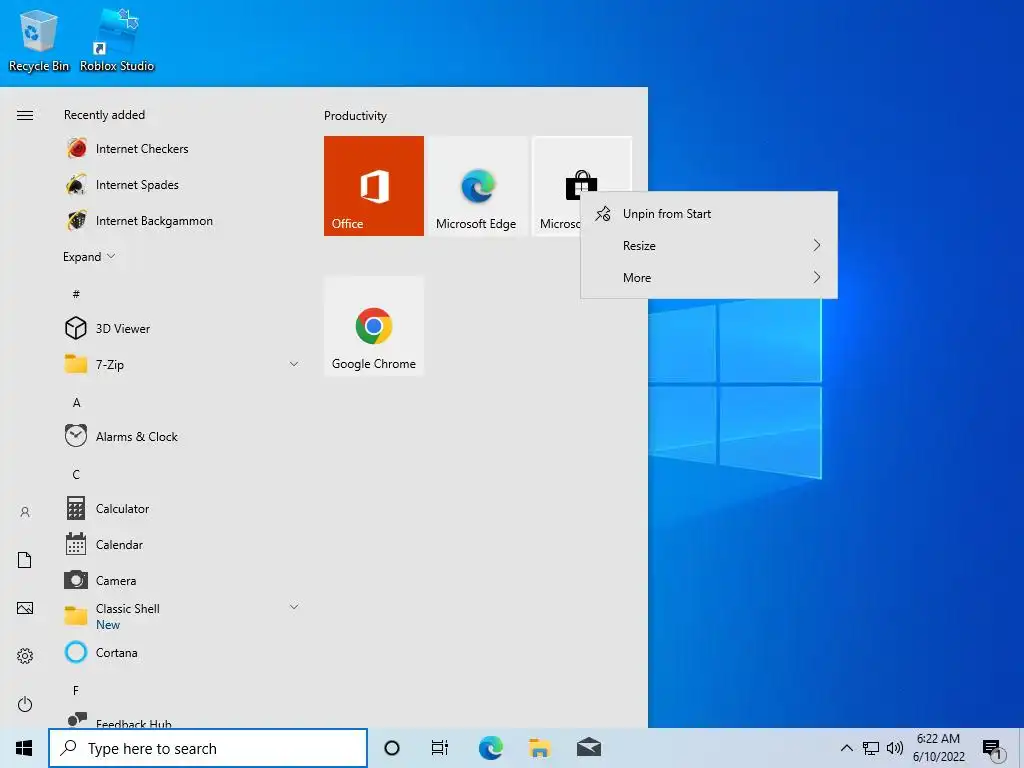Show hidden tray icons chevron
This screenshot has height=768, width=1024.
tap(846, 748)
